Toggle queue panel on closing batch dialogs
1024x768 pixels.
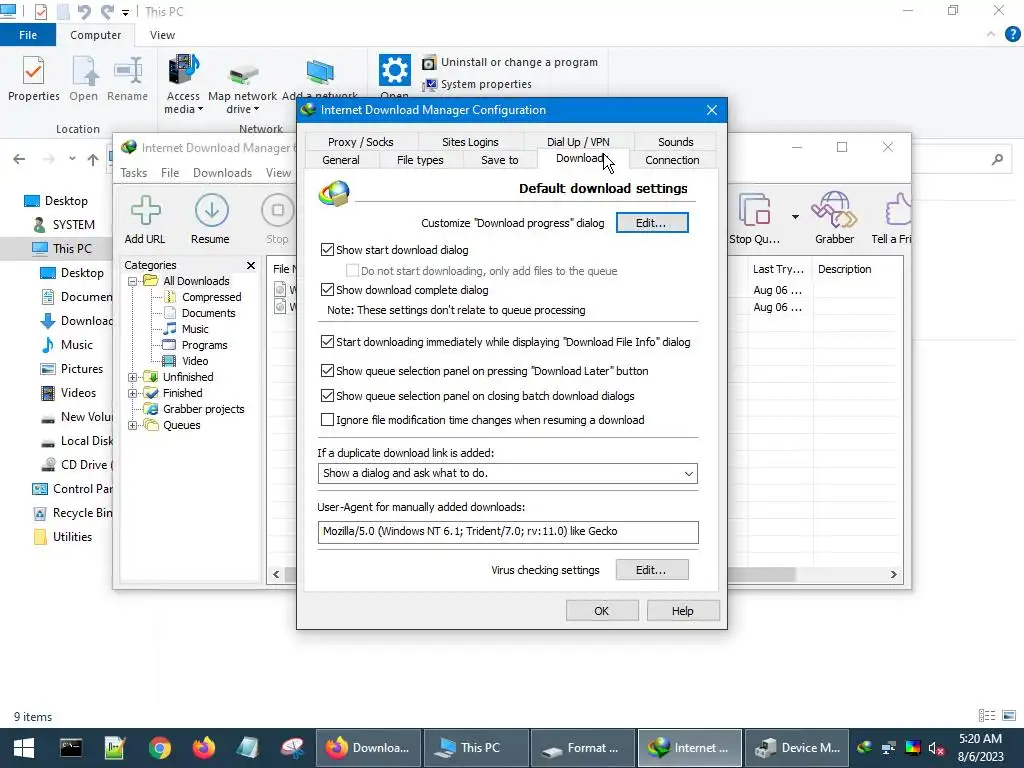[327, 396]
